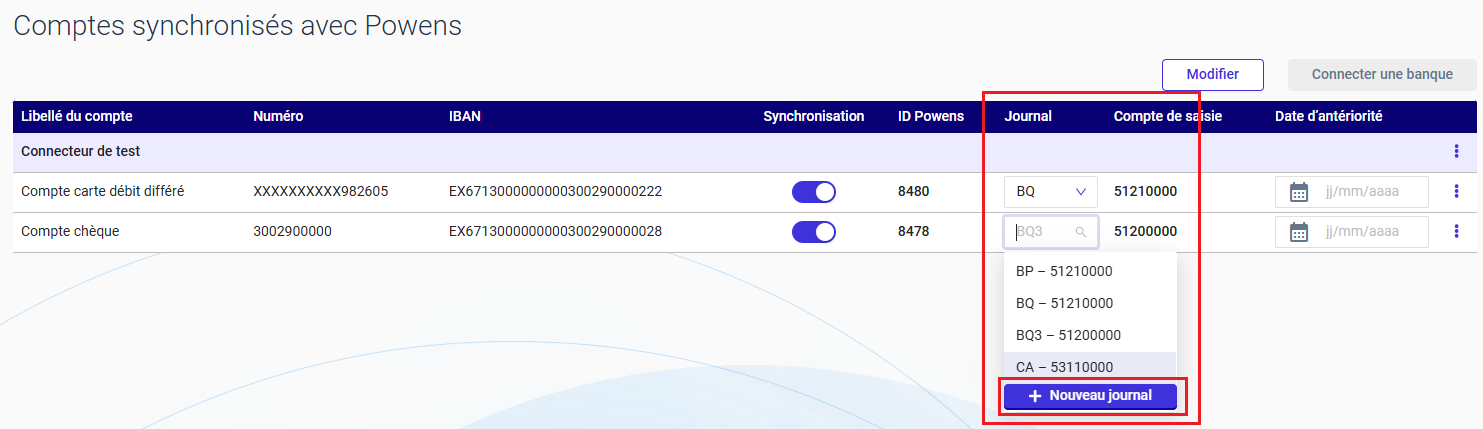Click the Numéro column header

[x=278, y=116]
